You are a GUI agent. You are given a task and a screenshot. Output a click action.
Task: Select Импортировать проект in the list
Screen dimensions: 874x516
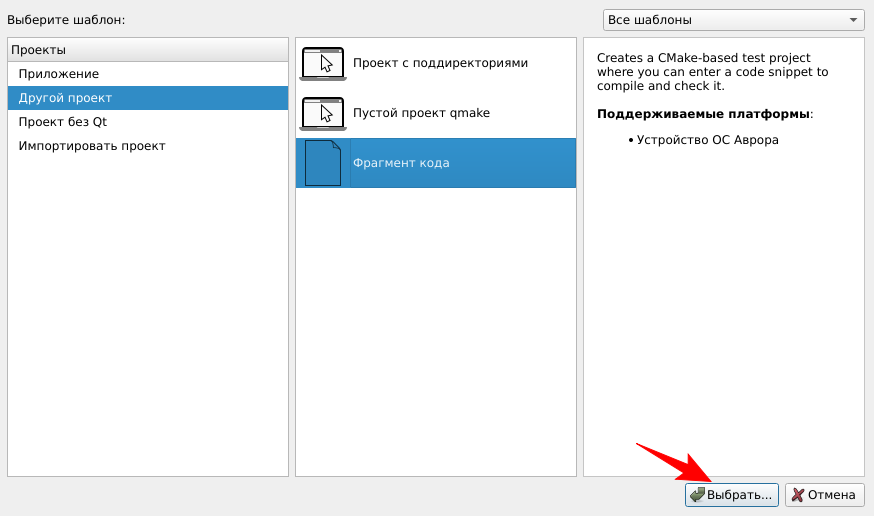pyautogui.click(x=91, y=146)
